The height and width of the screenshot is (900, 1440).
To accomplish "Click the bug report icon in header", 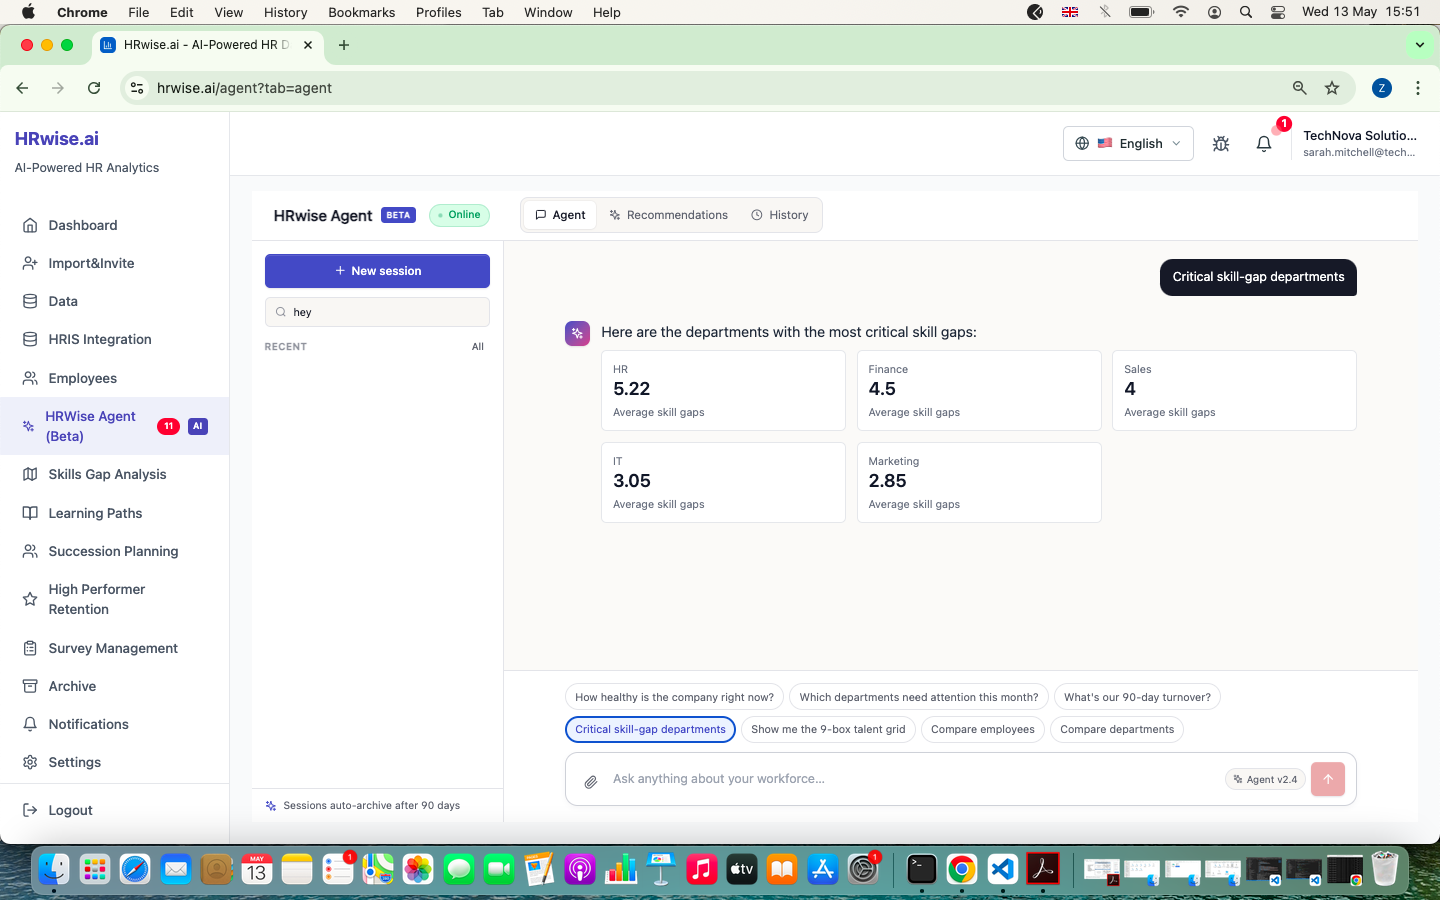I will [x=1221, y=144].
